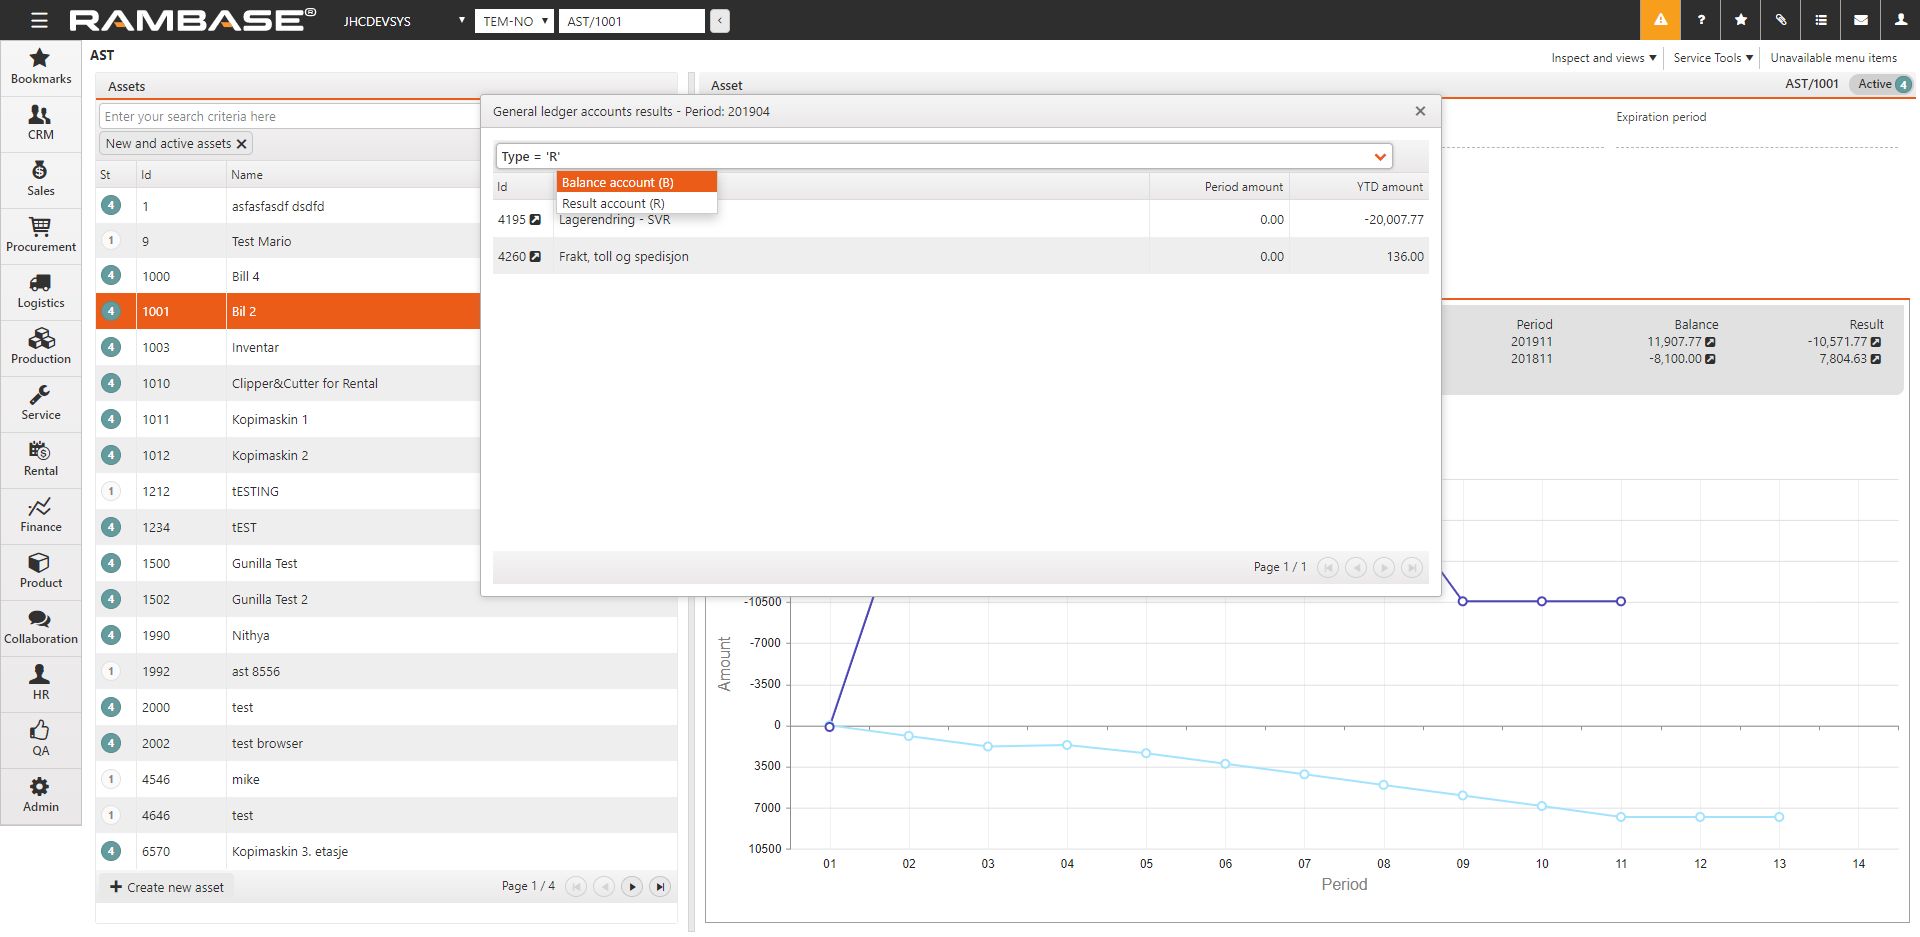Open the hamburger main menu
Image resolution: width=1920 pixels, height=937 pixels.
coord(39,20)
